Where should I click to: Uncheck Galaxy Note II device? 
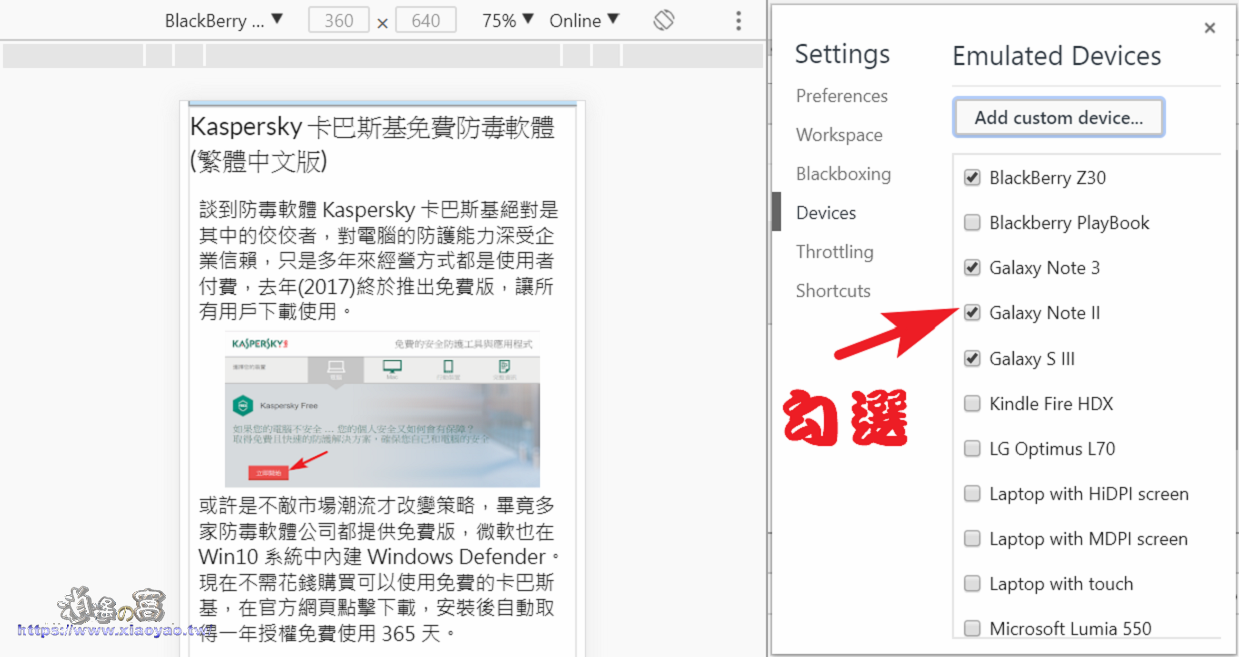tap(972, 313)
